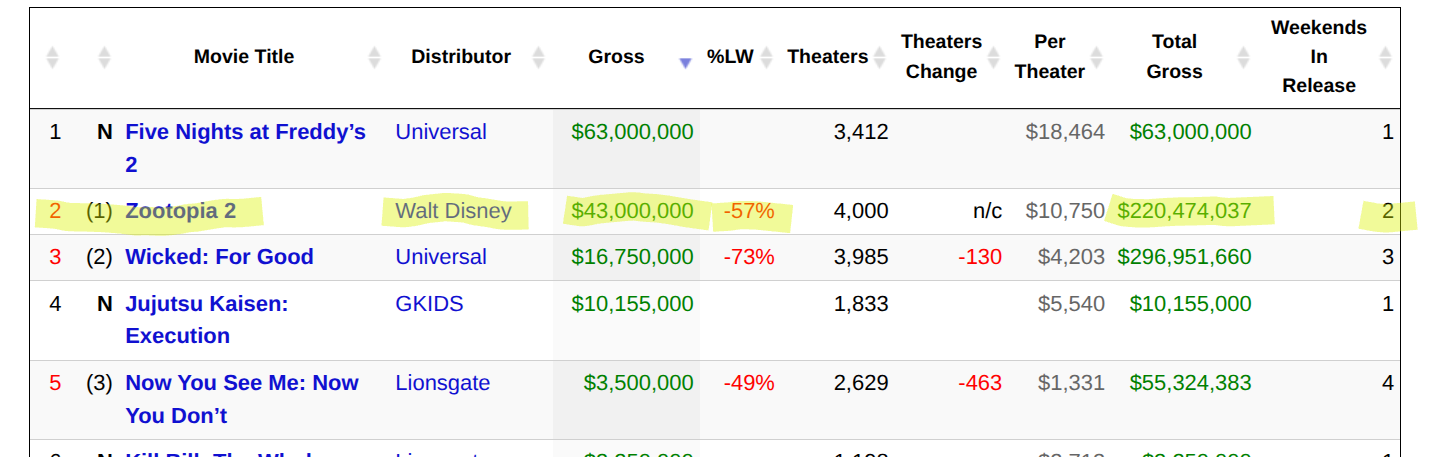Screen dimensions: 1429x457
Task: Sort by %LW using its arrows
Action: (767, 57)
